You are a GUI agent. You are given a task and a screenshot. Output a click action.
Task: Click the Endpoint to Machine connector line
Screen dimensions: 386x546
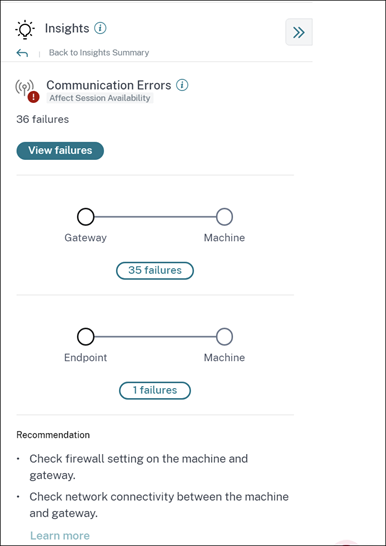click(x=155, y=337)
